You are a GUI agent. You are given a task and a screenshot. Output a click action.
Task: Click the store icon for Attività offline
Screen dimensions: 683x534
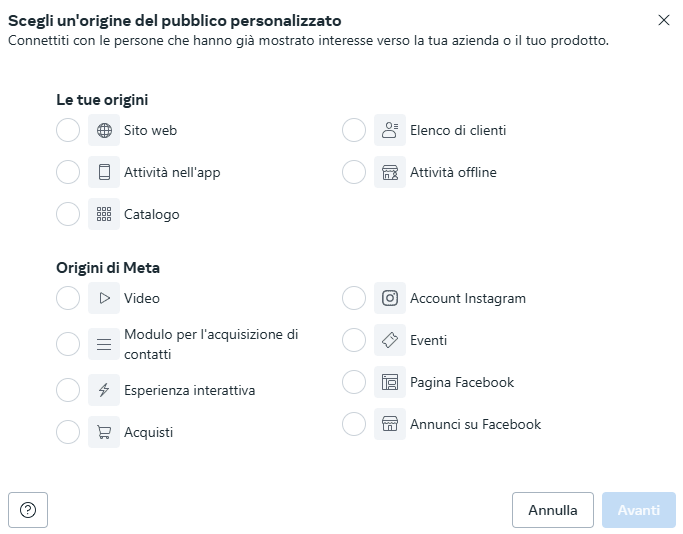pyautogui.click(x=390, y=173)
